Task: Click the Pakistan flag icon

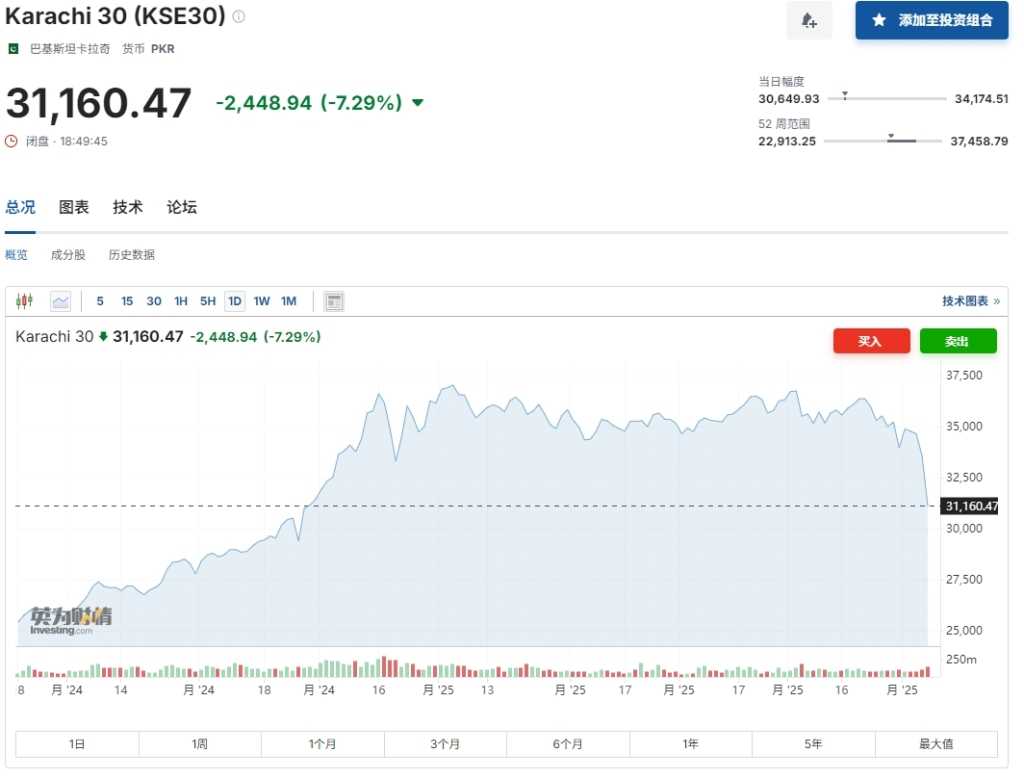Action: [x=13, y=48]
